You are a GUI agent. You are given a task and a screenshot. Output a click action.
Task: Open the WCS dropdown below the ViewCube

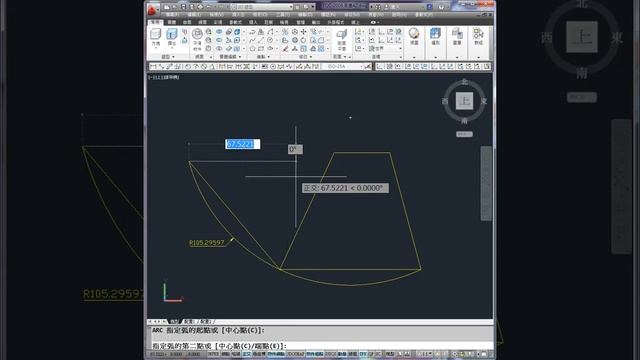[464, 134]
